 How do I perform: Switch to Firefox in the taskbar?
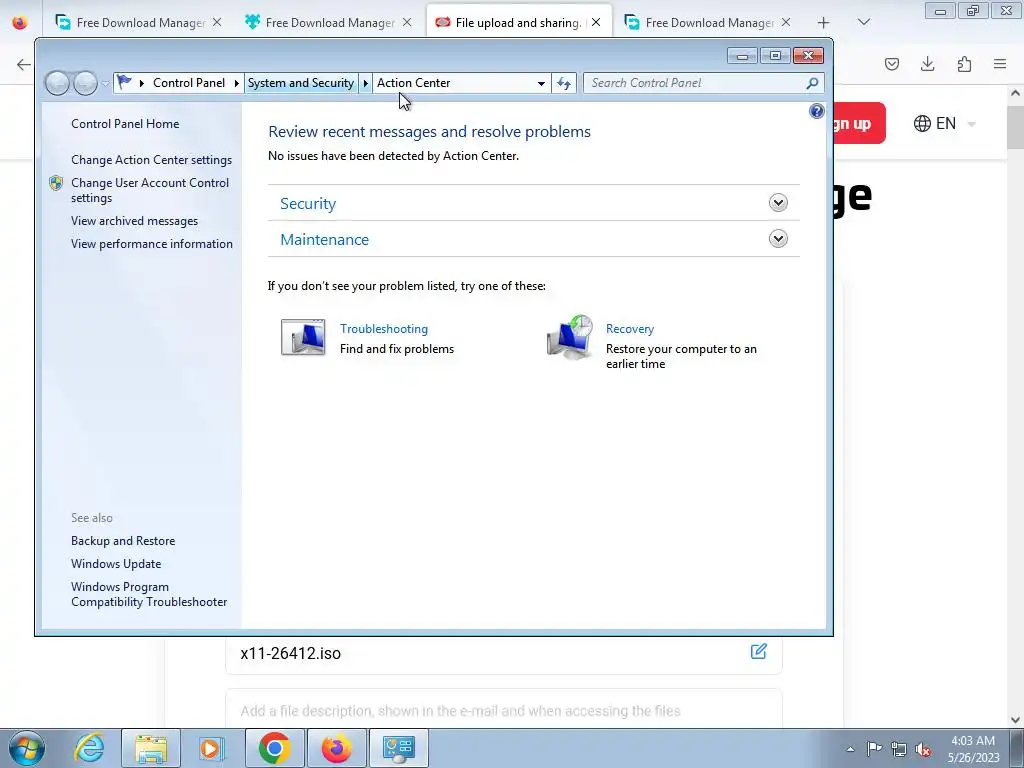click(336, 748)
